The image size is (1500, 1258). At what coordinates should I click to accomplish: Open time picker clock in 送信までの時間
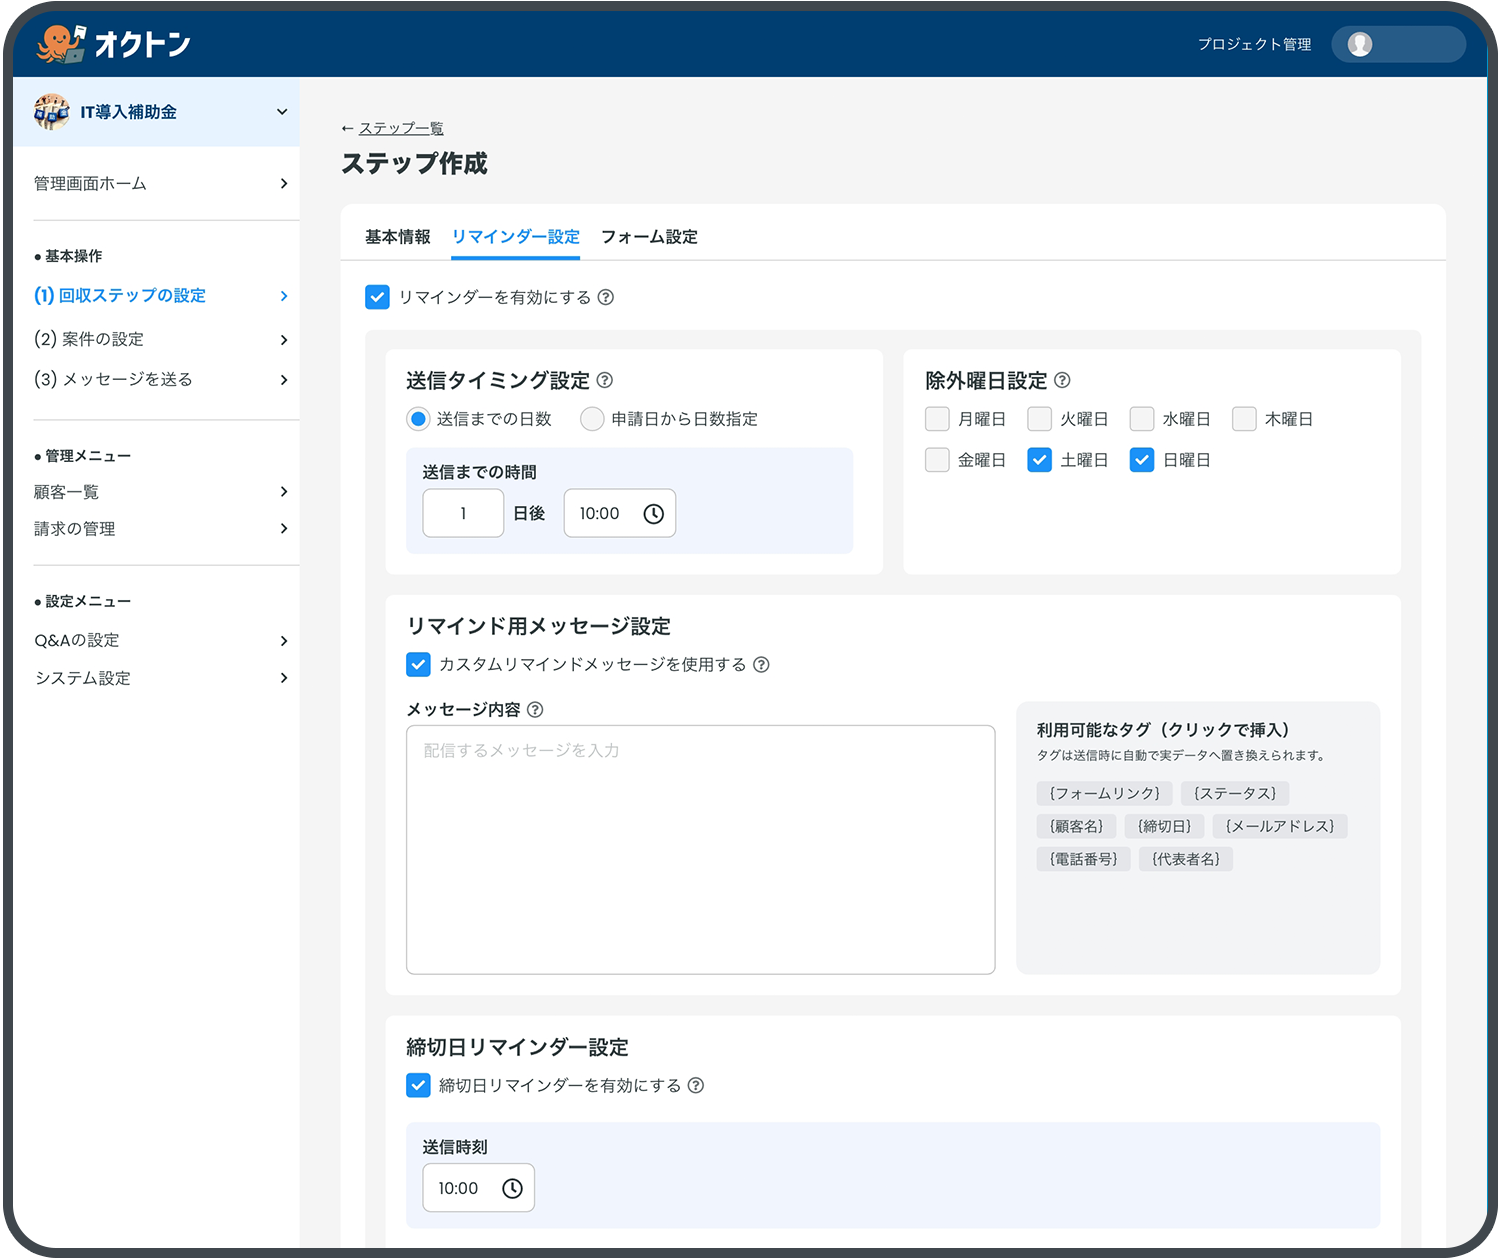653,513
